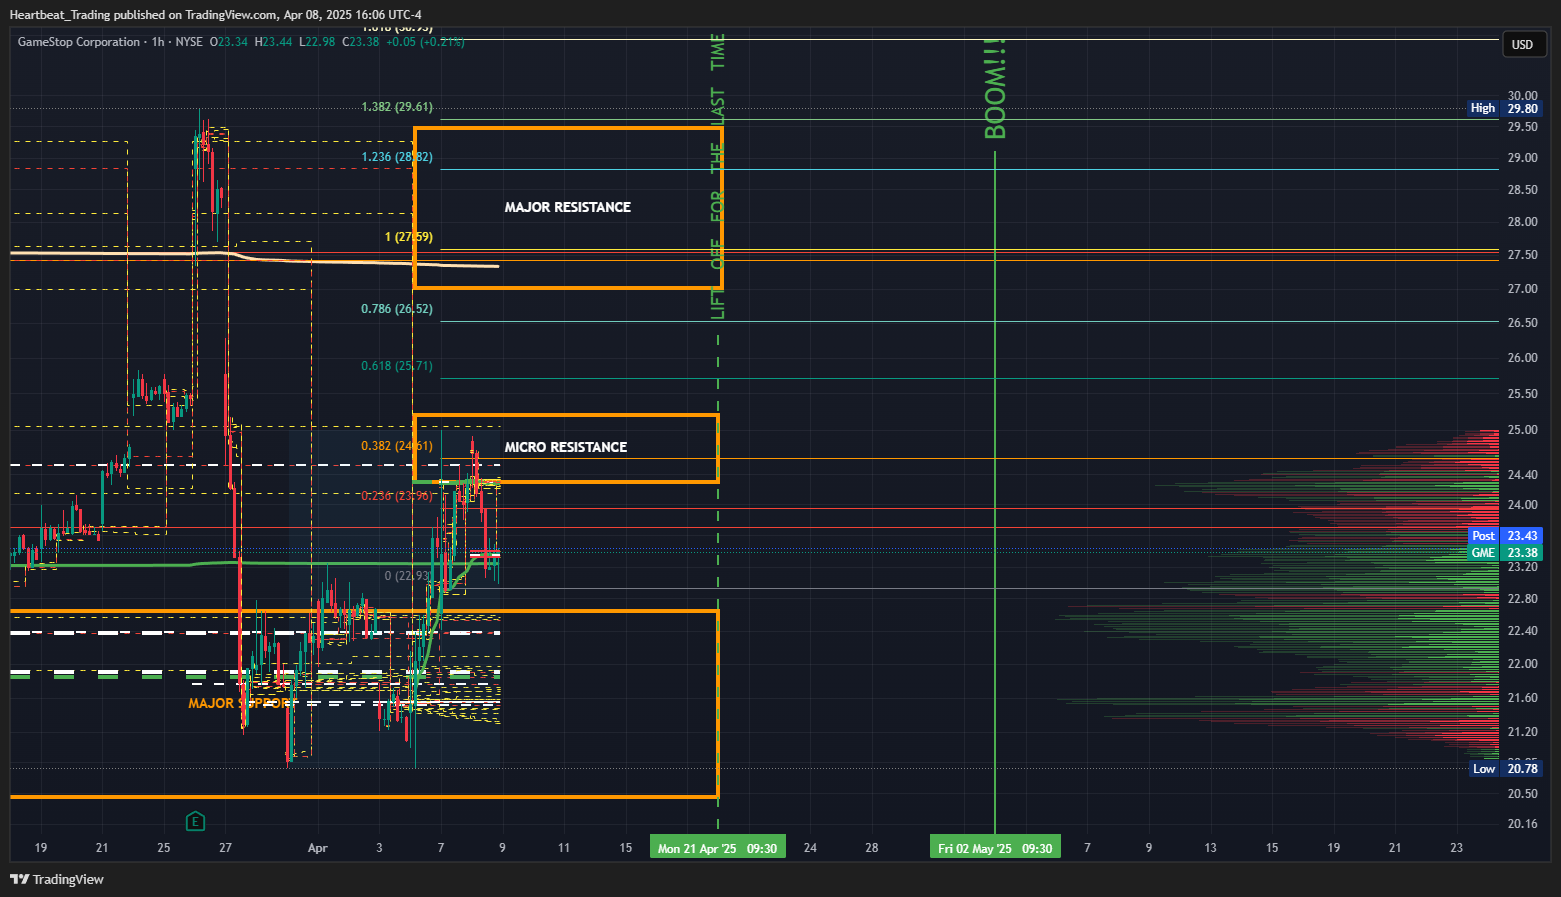Viewport: 1561px width, 897px height.
Task: Click 25.00 on the price axis
Action: [1522, 430]
